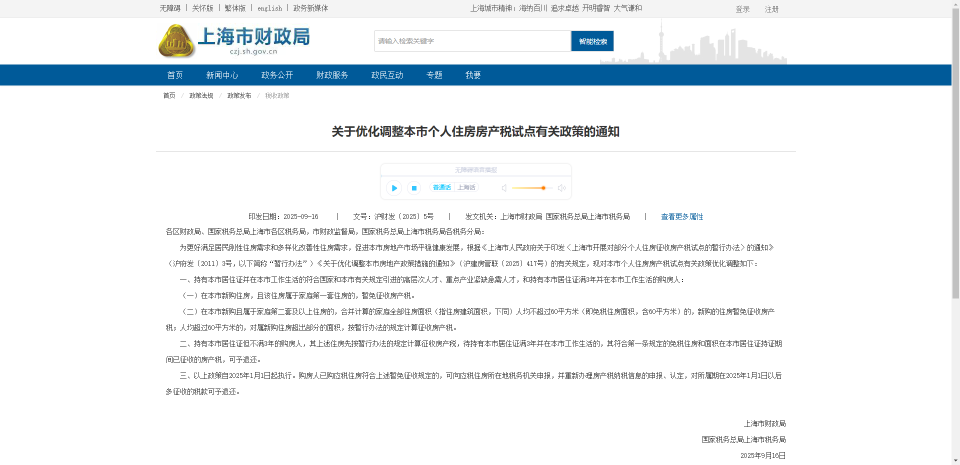Viewport: 960px width, 465px height.
Task: Click the 2025年9月16日 date at bottom
Action: [x=763, y=456]
